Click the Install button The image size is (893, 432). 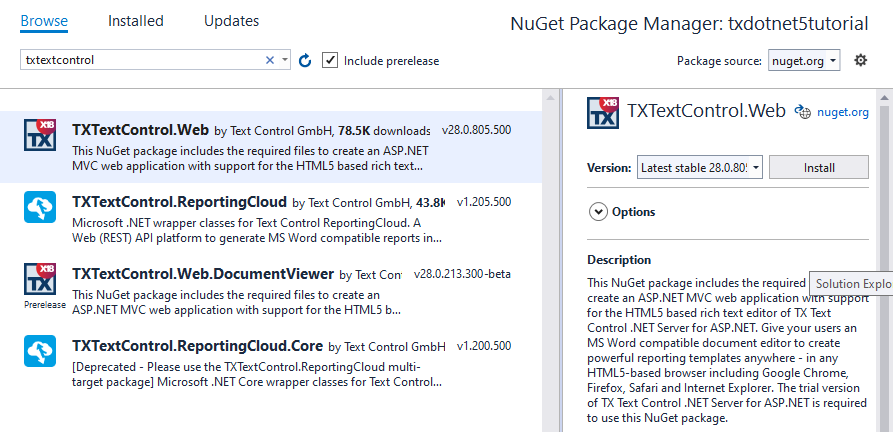(819, 167)
